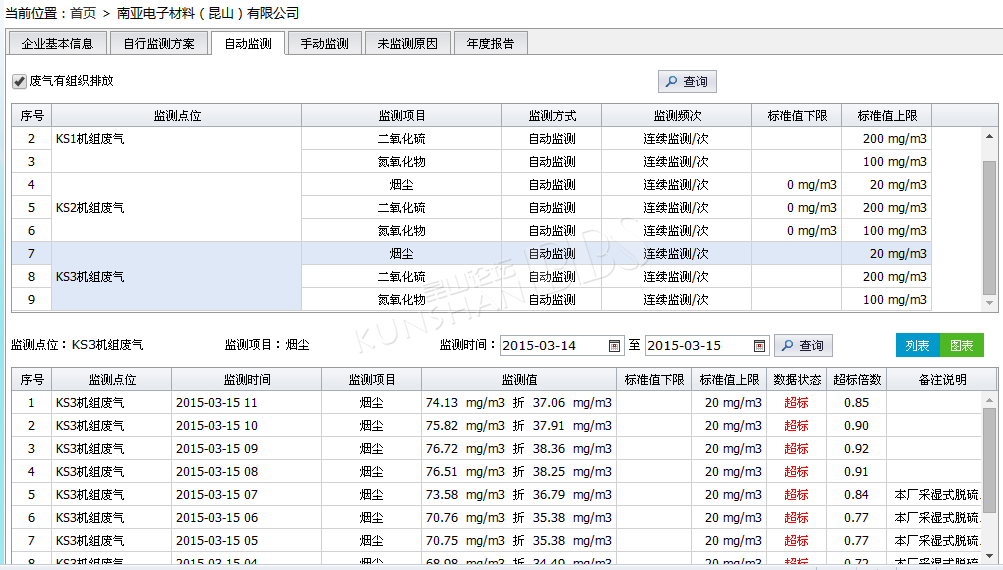Select the KS2机组废气 cell in the upper table
The width and height of the screenshot is (1003, 570).
pos(177,207)
